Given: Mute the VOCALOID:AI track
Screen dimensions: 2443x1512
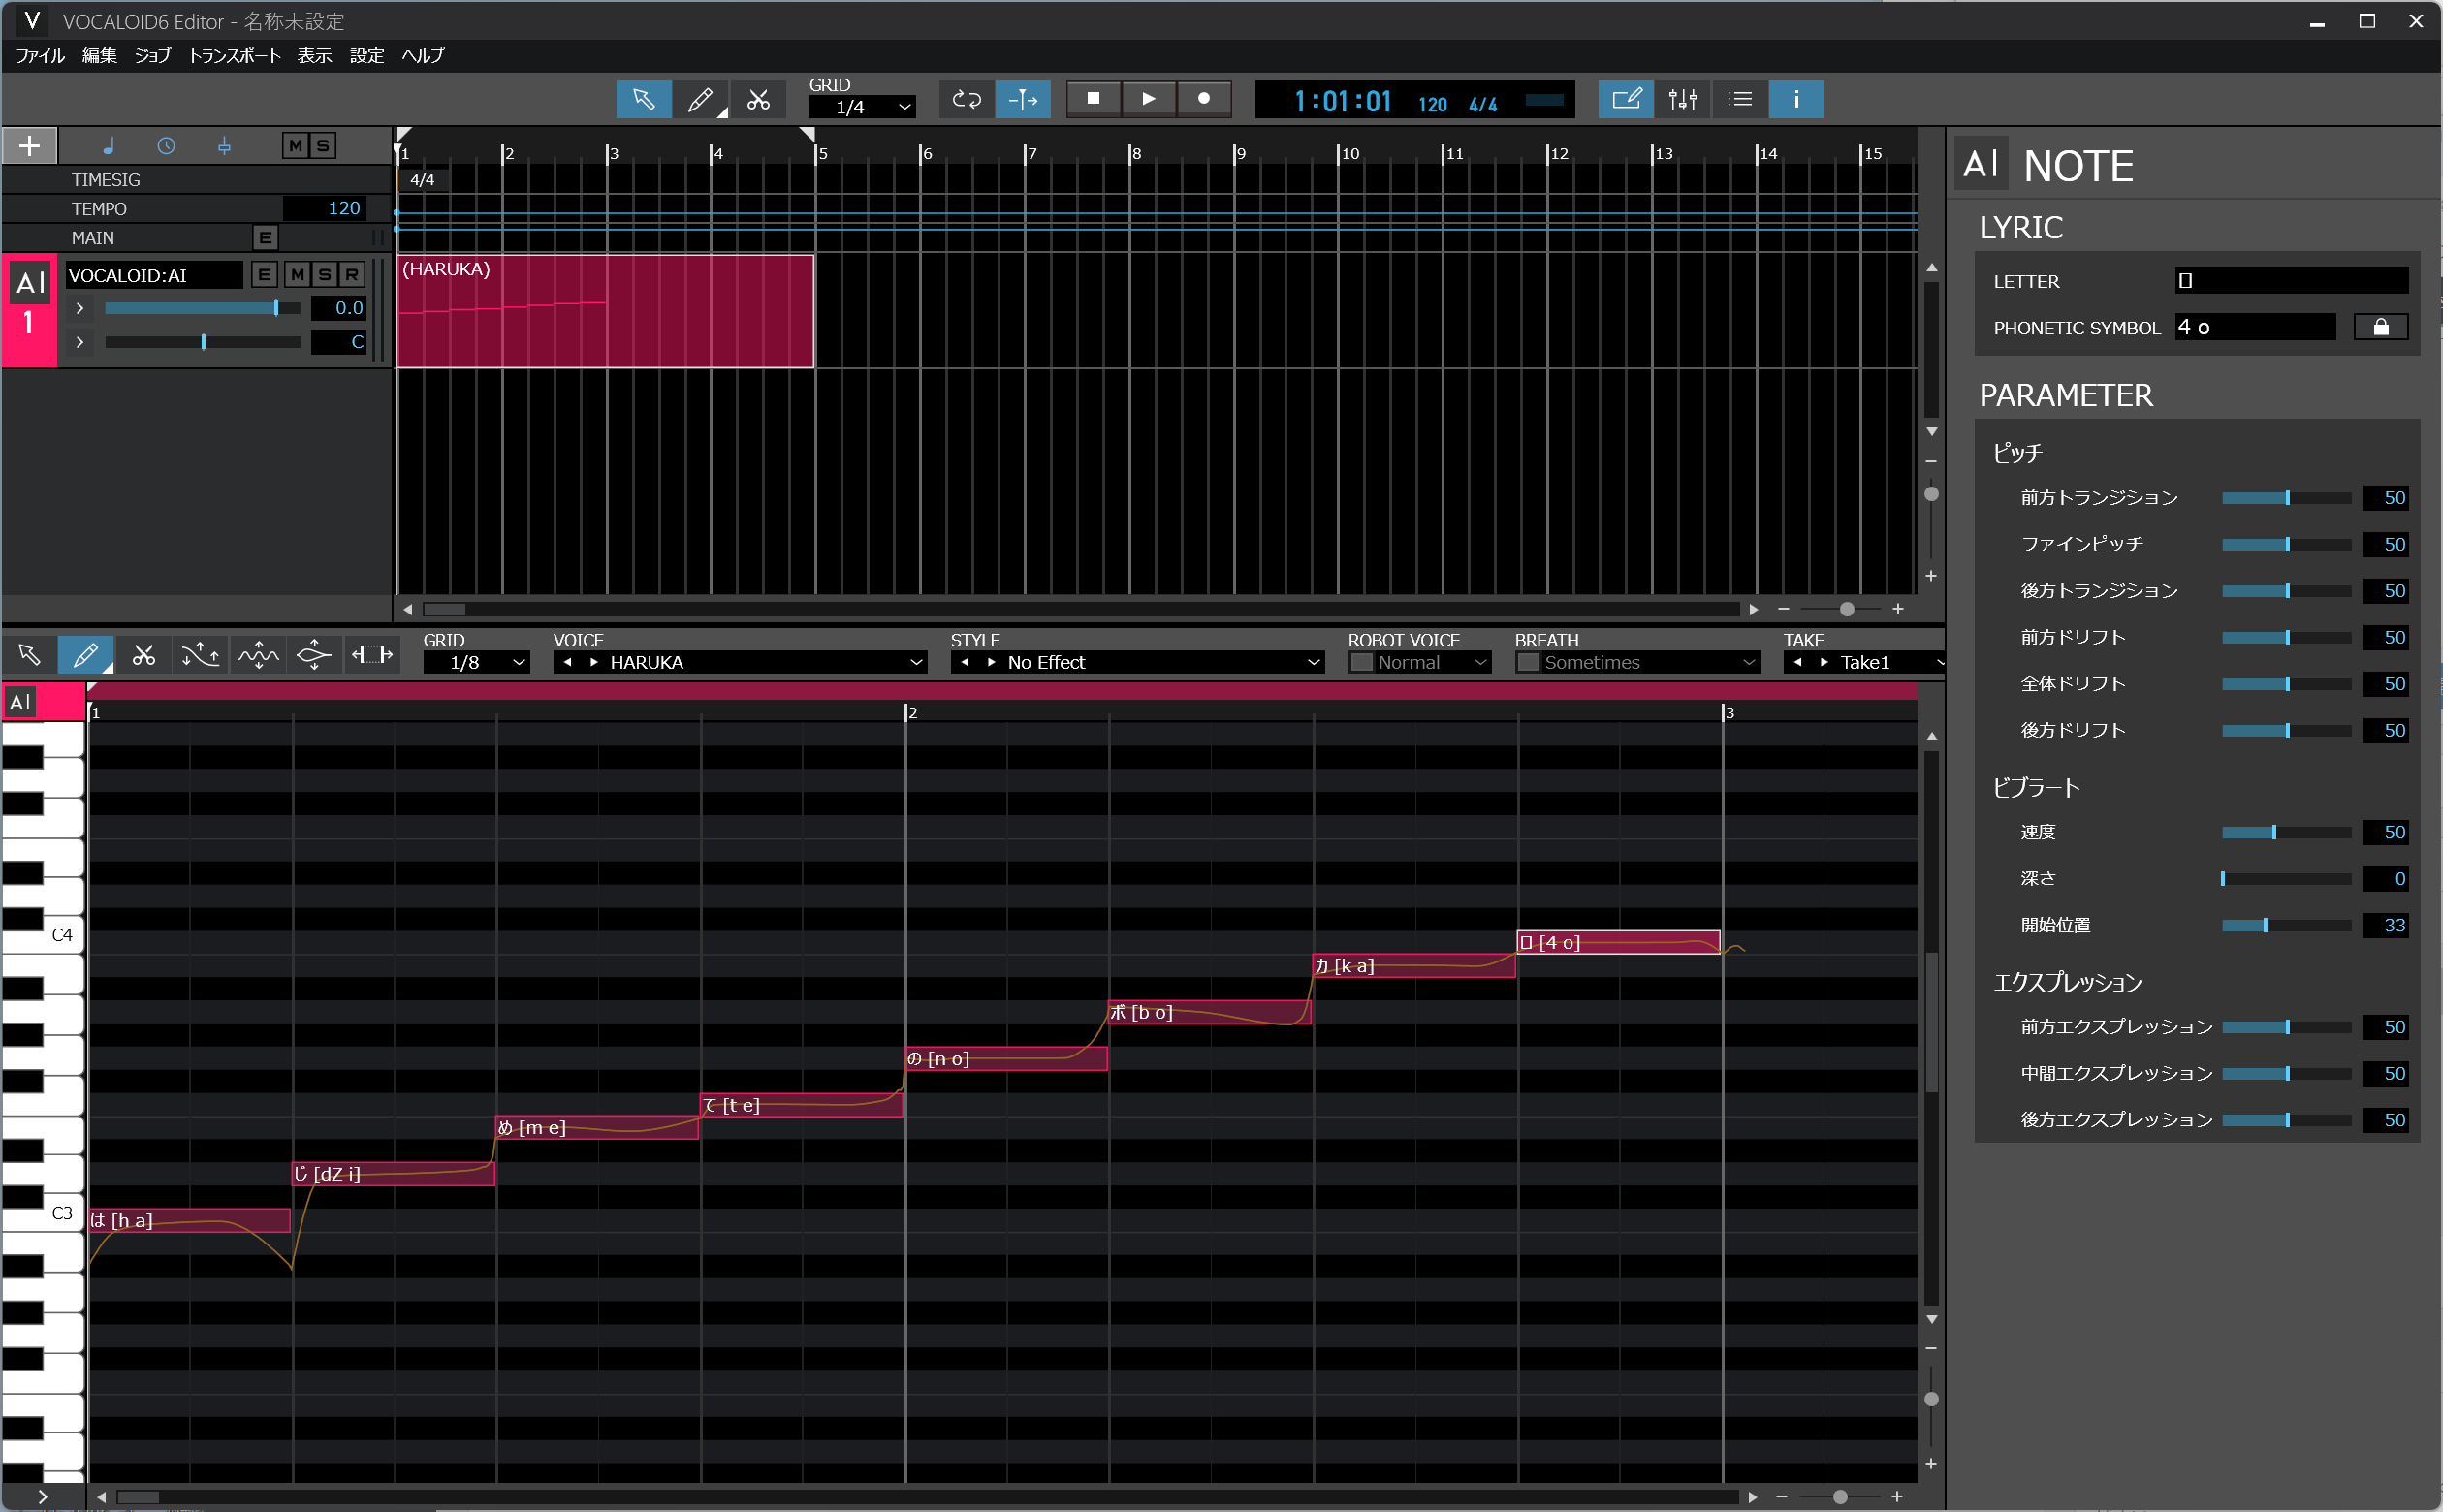Looking at the screenshot, I should 297,274.
